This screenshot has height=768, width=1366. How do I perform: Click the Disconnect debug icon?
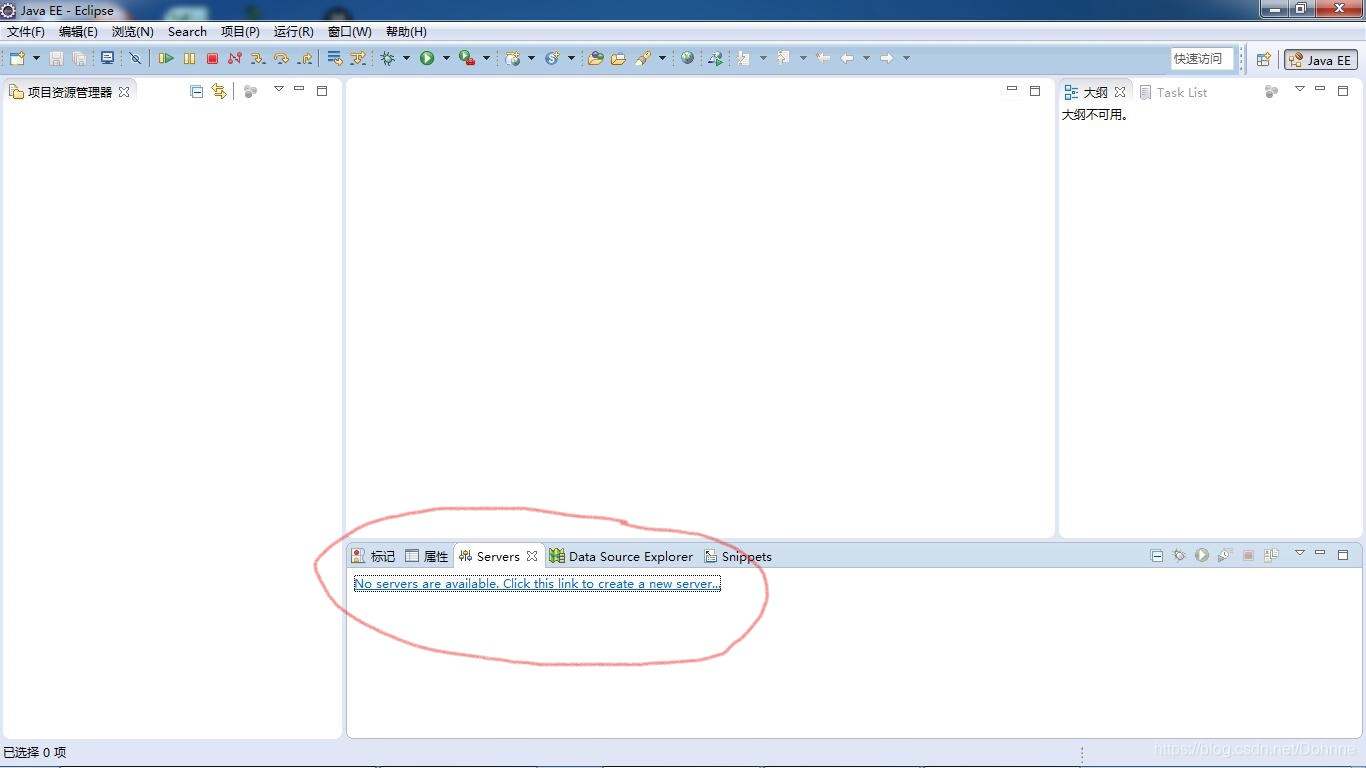click(235, 59)
